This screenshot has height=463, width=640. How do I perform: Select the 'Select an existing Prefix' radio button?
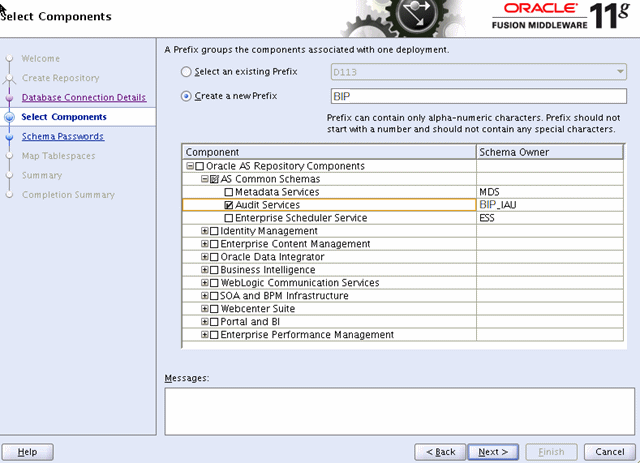pyautogui.click(x=186, y=72)
